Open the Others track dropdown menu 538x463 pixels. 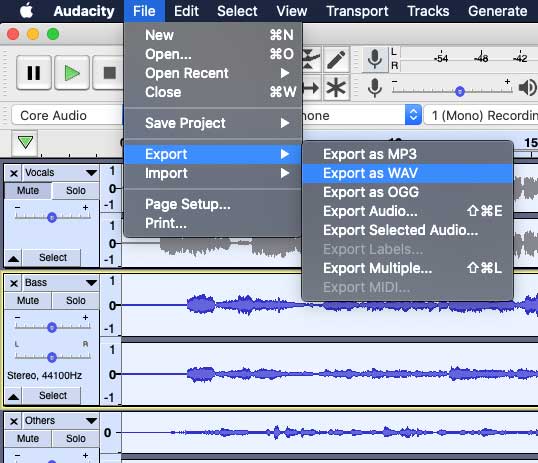pos(91,421)
